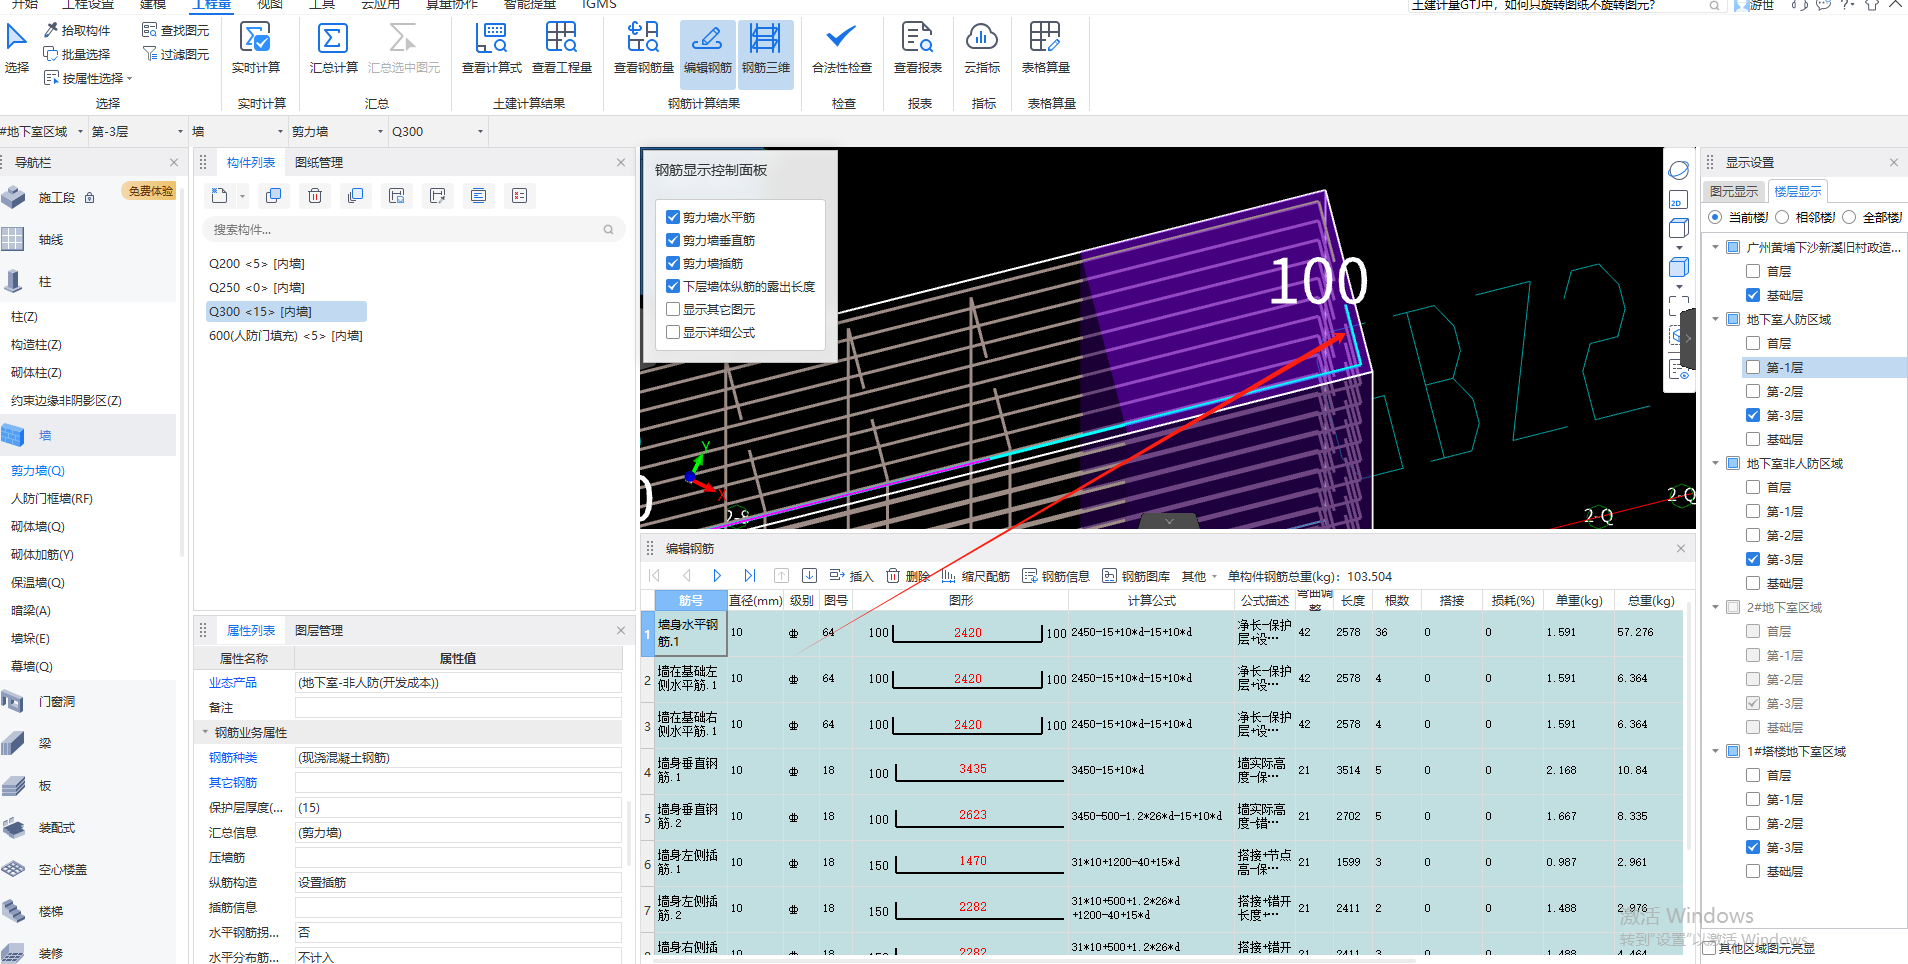The width and height of the screenshot is (1908, 964).
Task: Open 查看钢筋量 to view the rebar quantity
Action: (643, 48)
